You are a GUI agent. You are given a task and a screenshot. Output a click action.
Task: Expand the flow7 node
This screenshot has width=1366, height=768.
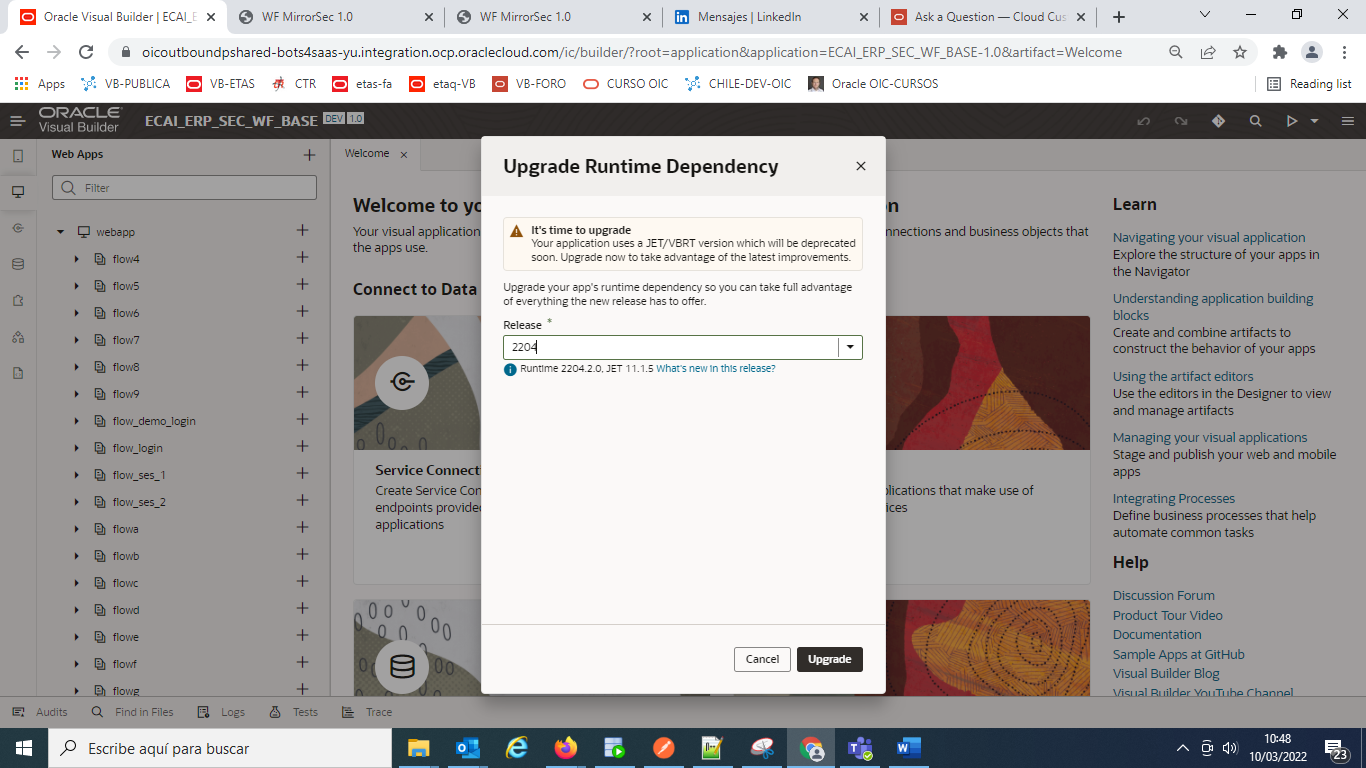click(x=77, y=340)
